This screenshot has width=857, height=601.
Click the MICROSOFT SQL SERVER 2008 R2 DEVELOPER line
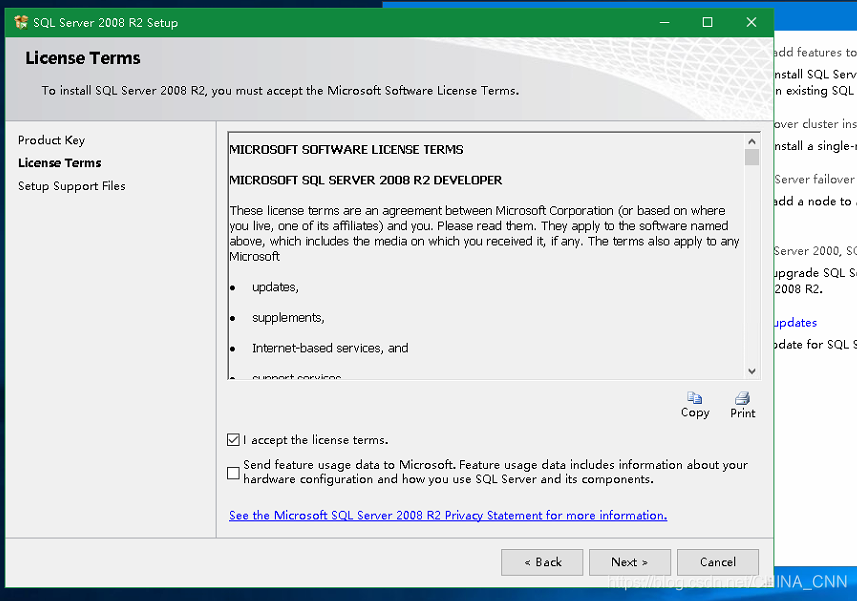coord(366,180)
